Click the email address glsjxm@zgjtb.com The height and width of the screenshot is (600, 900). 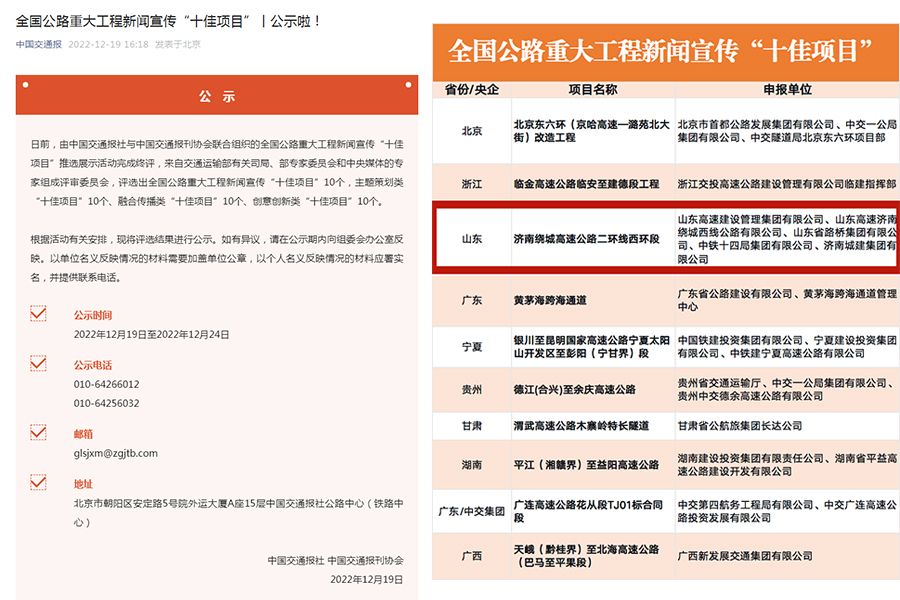pyautogui.click(x=115, y=453)
